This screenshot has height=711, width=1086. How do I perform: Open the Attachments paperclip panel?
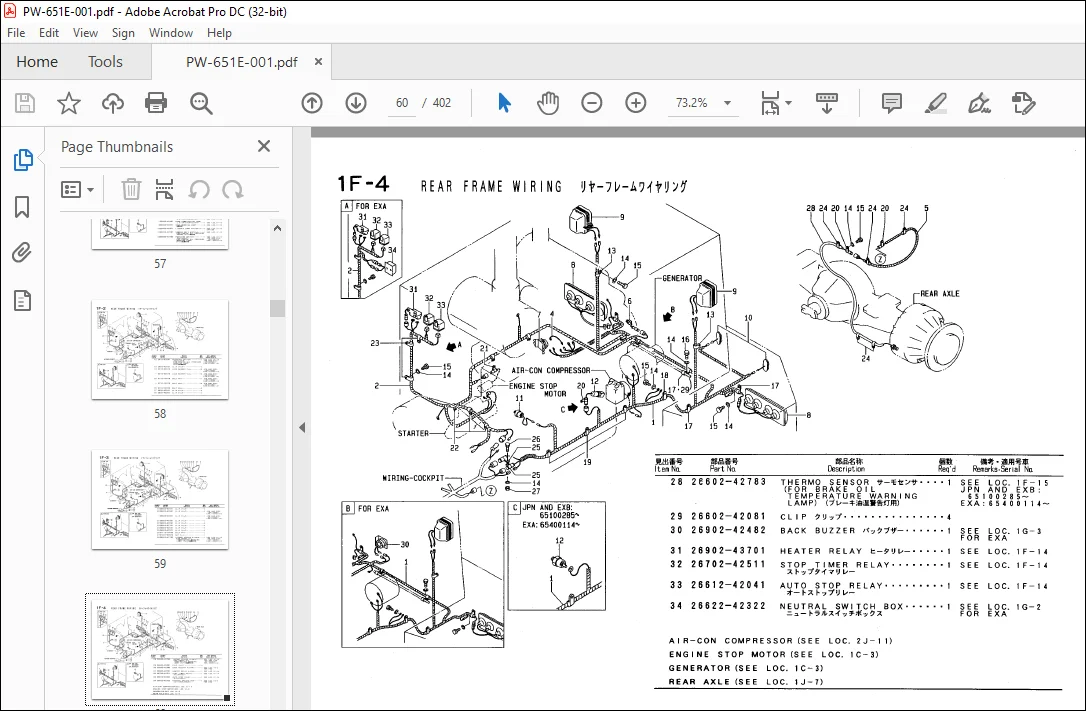pyautogui.click(x=22, y=253)
